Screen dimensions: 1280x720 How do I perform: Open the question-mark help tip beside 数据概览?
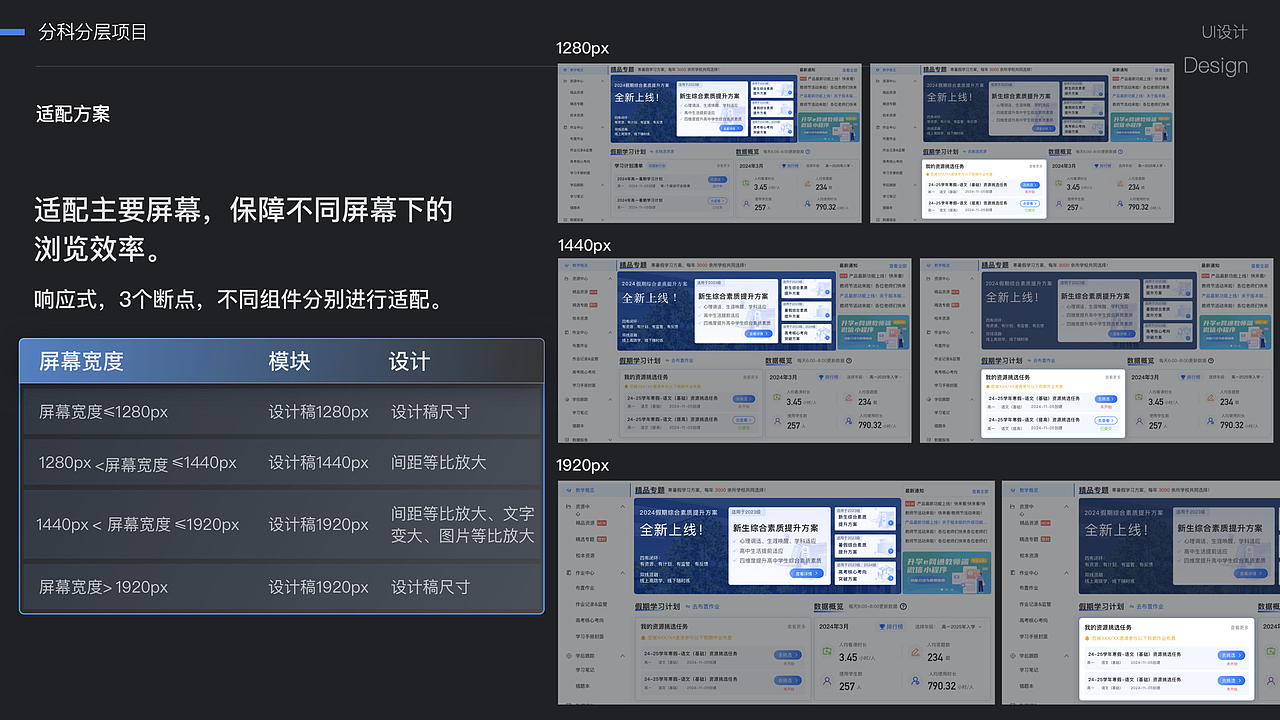click(902, 605)
